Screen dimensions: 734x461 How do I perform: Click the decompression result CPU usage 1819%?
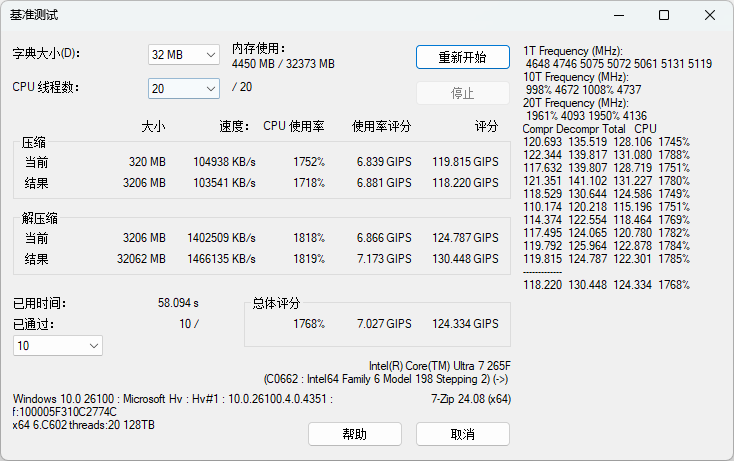tap(309, 259)
